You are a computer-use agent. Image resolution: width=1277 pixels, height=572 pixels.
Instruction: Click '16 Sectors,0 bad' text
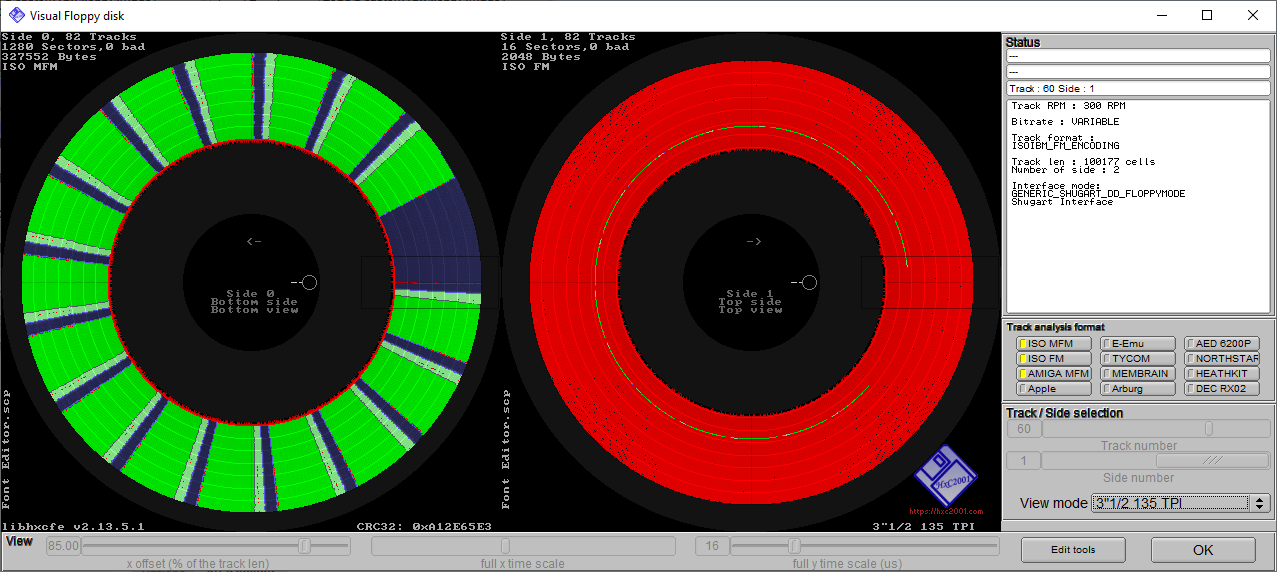(x=565, y=47)
